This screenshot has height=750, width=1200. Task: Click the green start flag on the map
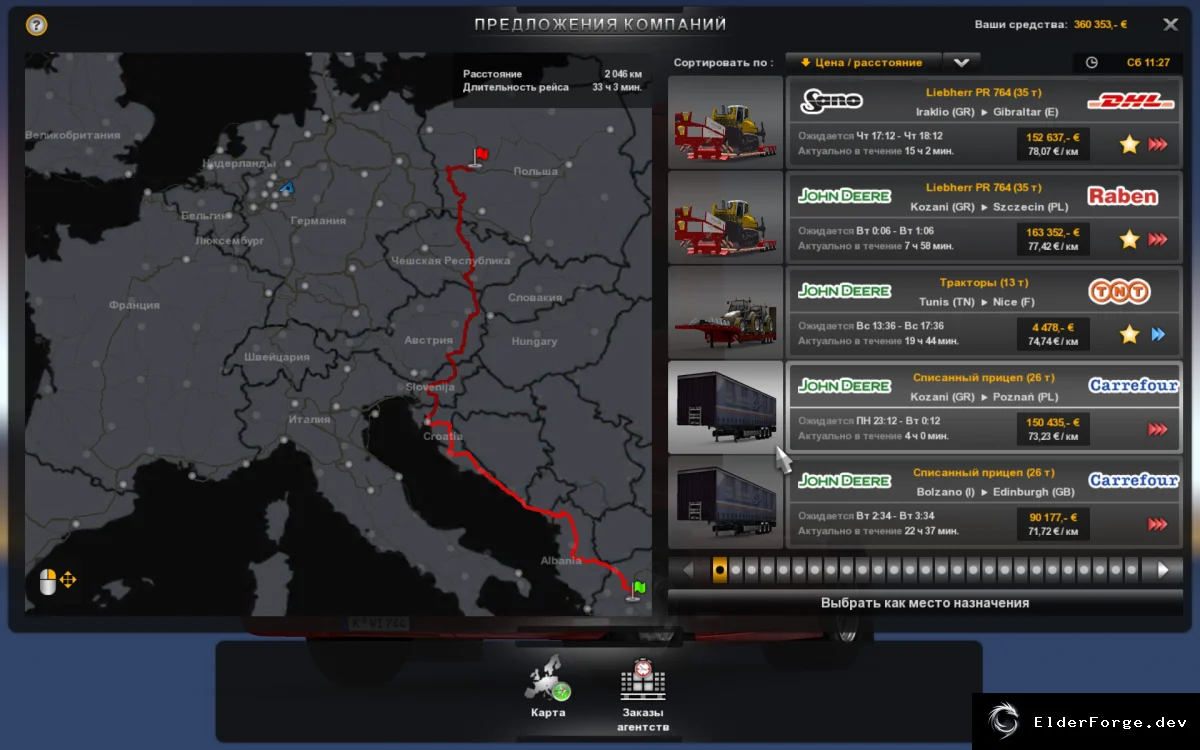[x=637, y=589]
